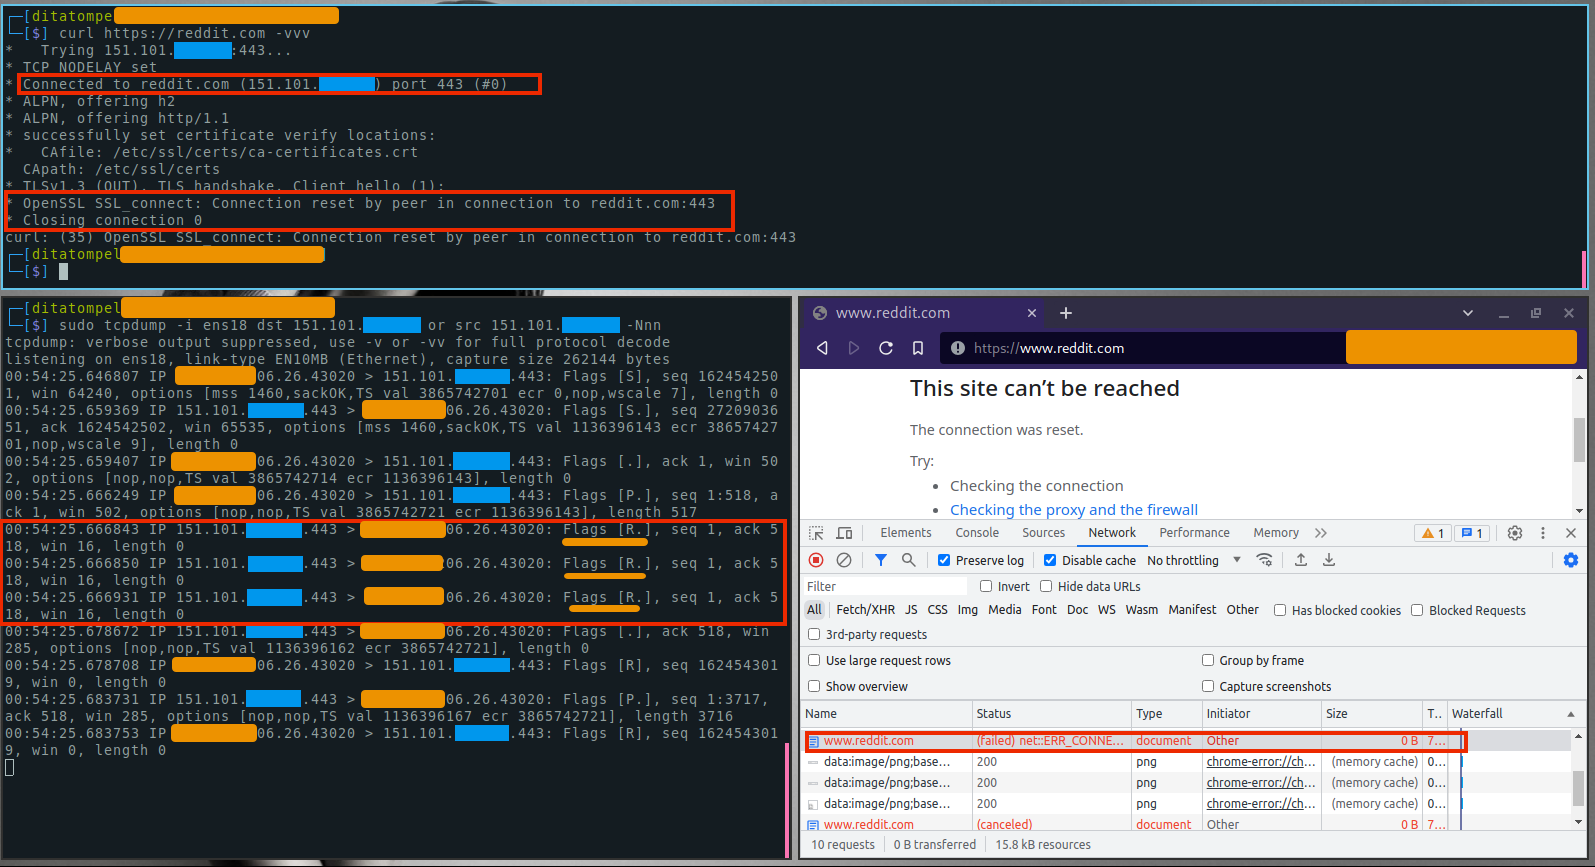The height and width of the screenshot is (867, 1595).
Task: Sort network requests by Name column
Action: tap(887, 713)
